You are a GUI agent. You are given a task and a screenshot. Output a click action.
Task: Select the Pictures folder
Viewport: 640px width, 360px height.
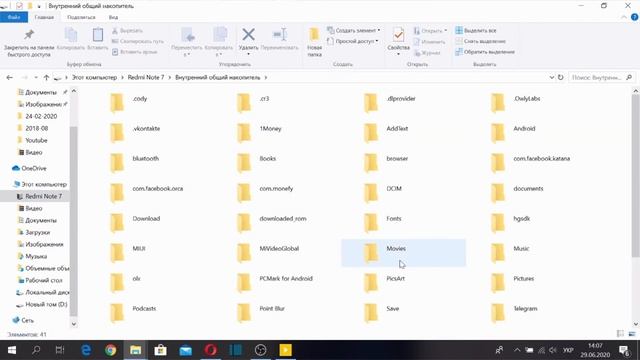513,282
